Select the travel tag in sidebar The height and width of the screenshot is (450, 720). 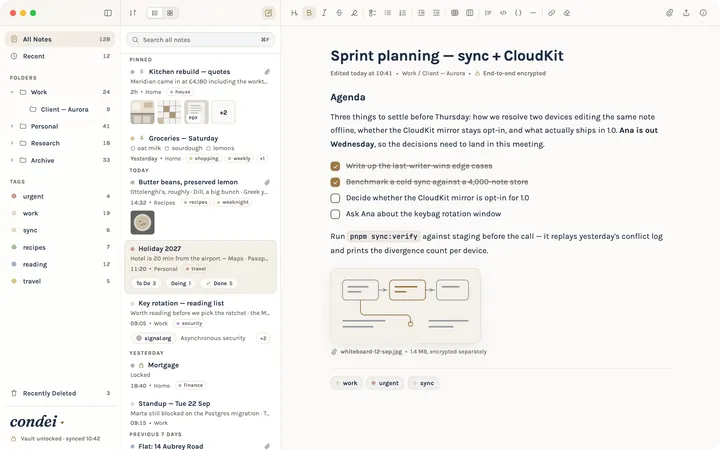tap(60, 281)
